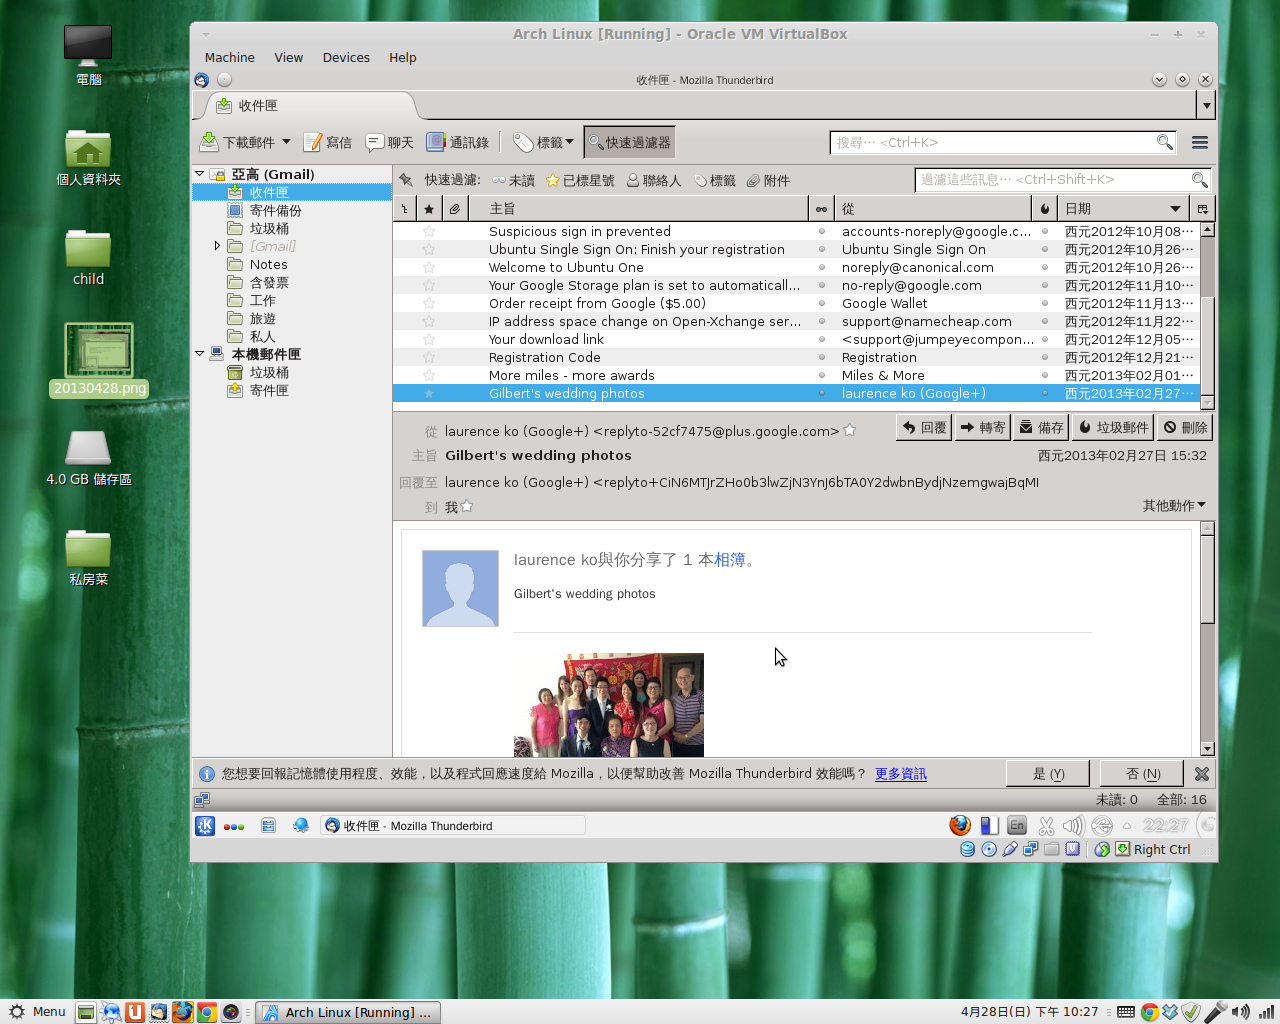This screenshot has width=1280, height=1024.
Task: Select the 收件匣 tab
Action: pyautogui.click(x=310, y=105)
